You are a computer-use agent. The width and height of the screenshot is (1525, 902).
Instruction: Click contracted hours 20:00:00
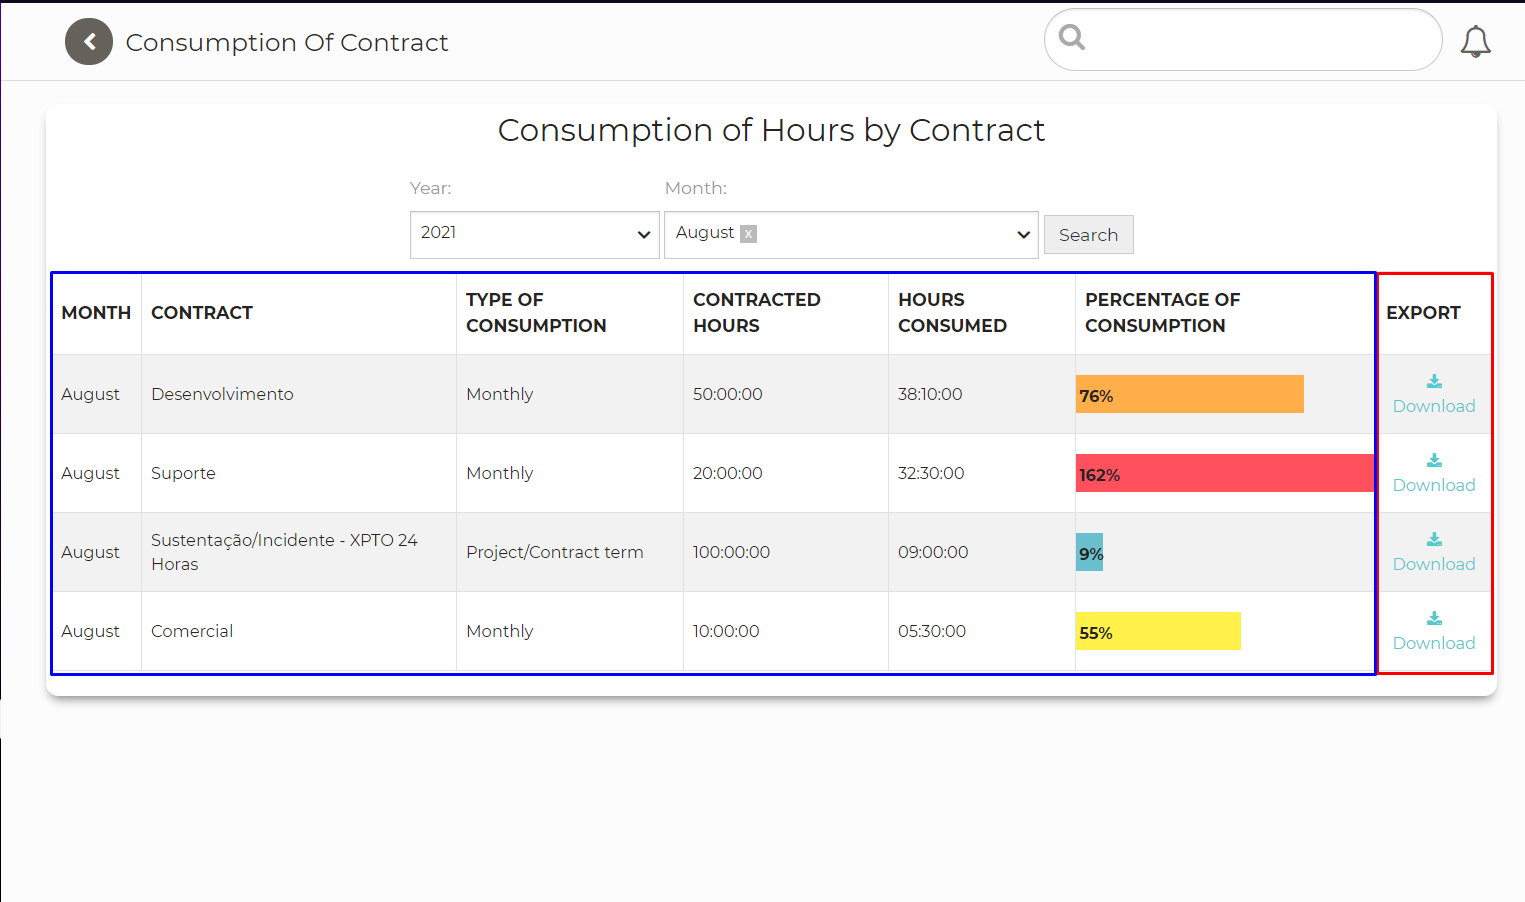[728, 473]
